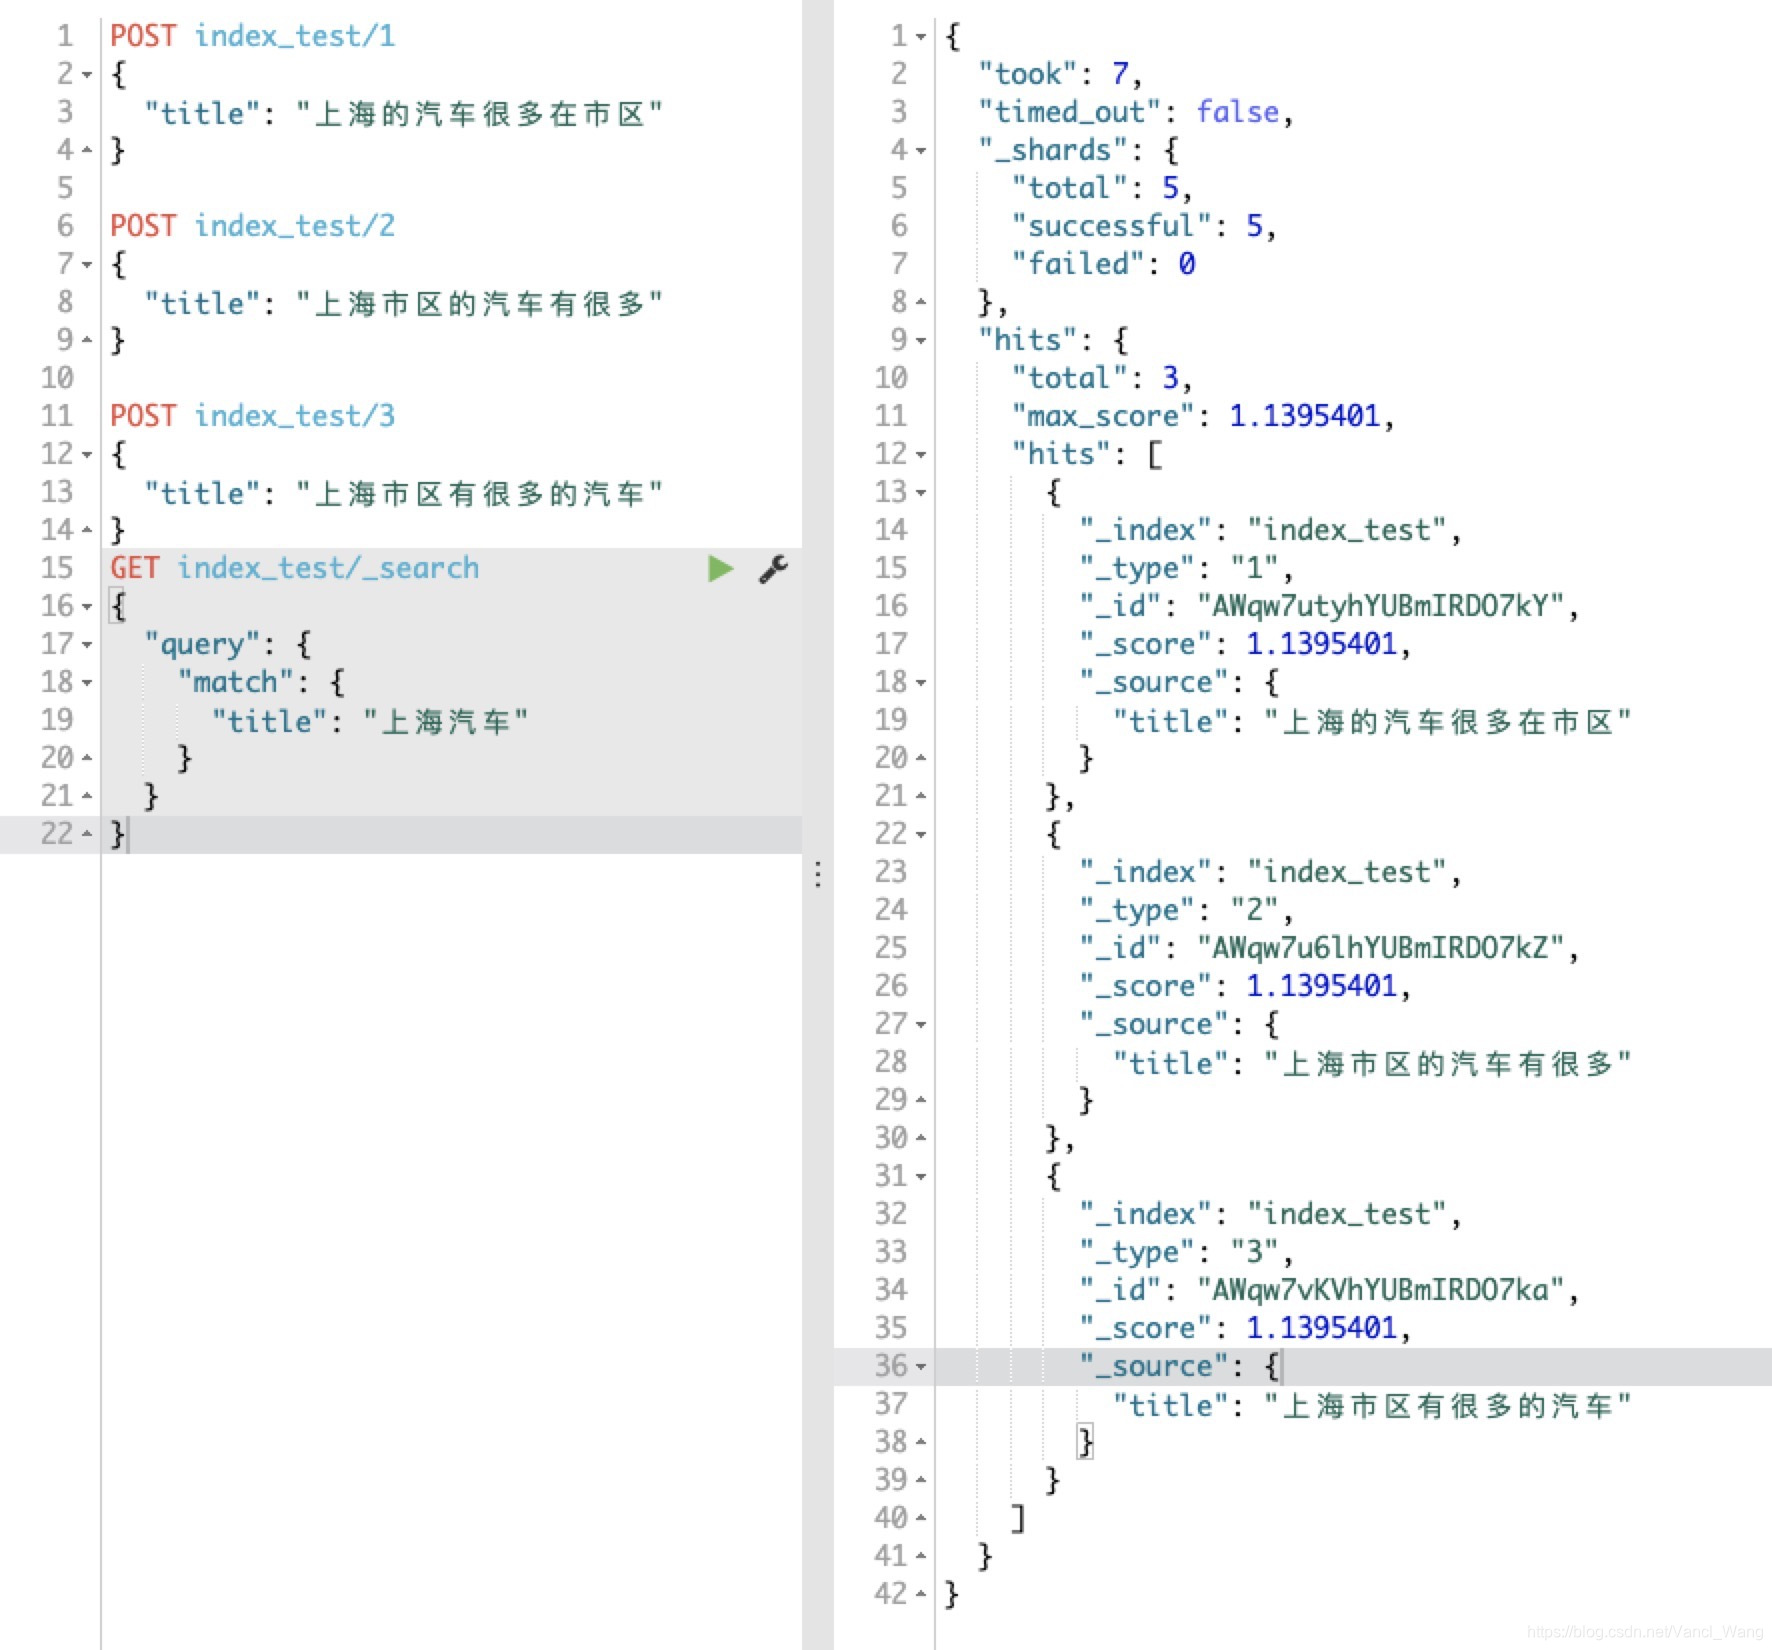Image resolution: width=1772 pixels, height=1650 pixels.
Task: Click the "_type": "2" line
Action: (x=1186, y=910)
